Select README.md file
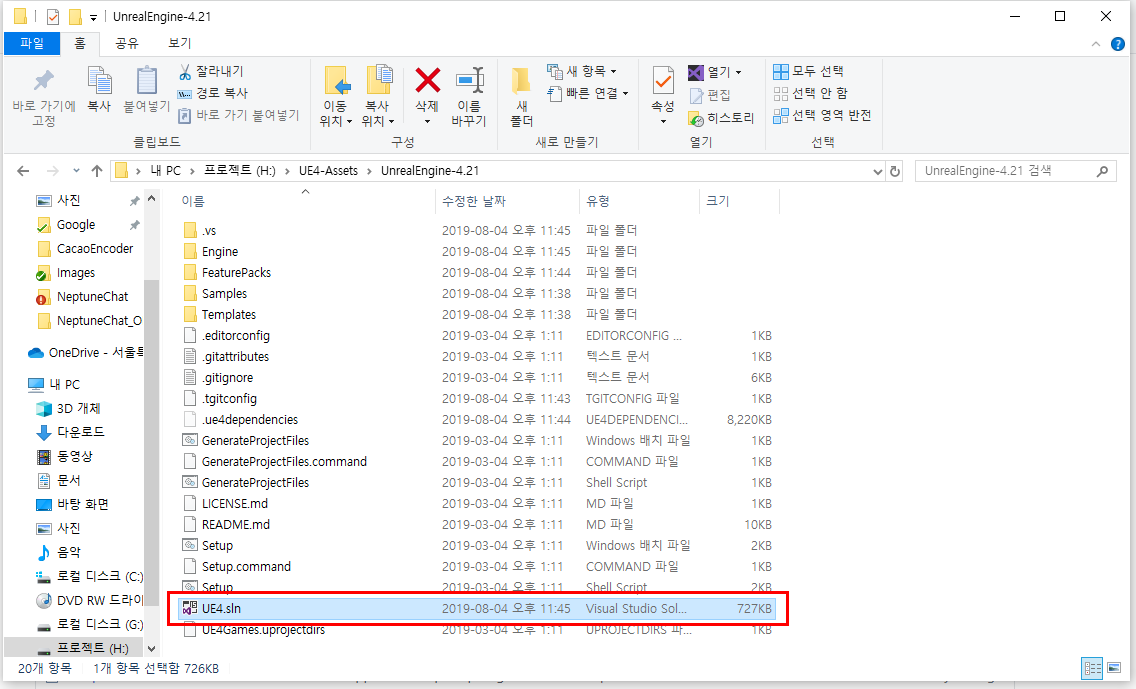The height and width of the screenshot is (689, 1136). [x=227, y=525]
